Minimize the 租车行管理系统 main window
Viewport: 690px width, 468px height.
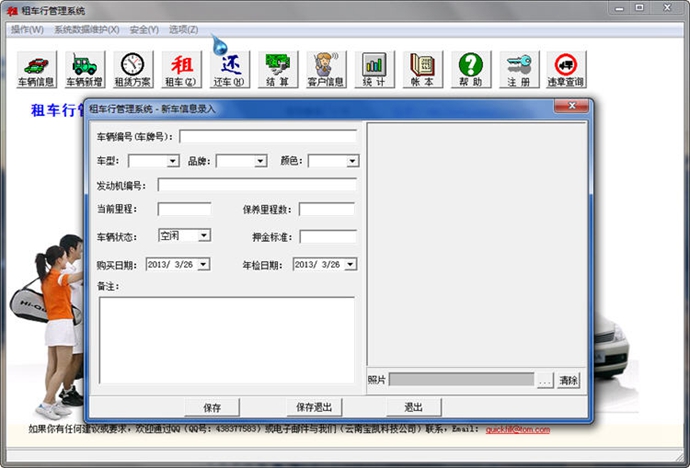click(x=620, y=8)
